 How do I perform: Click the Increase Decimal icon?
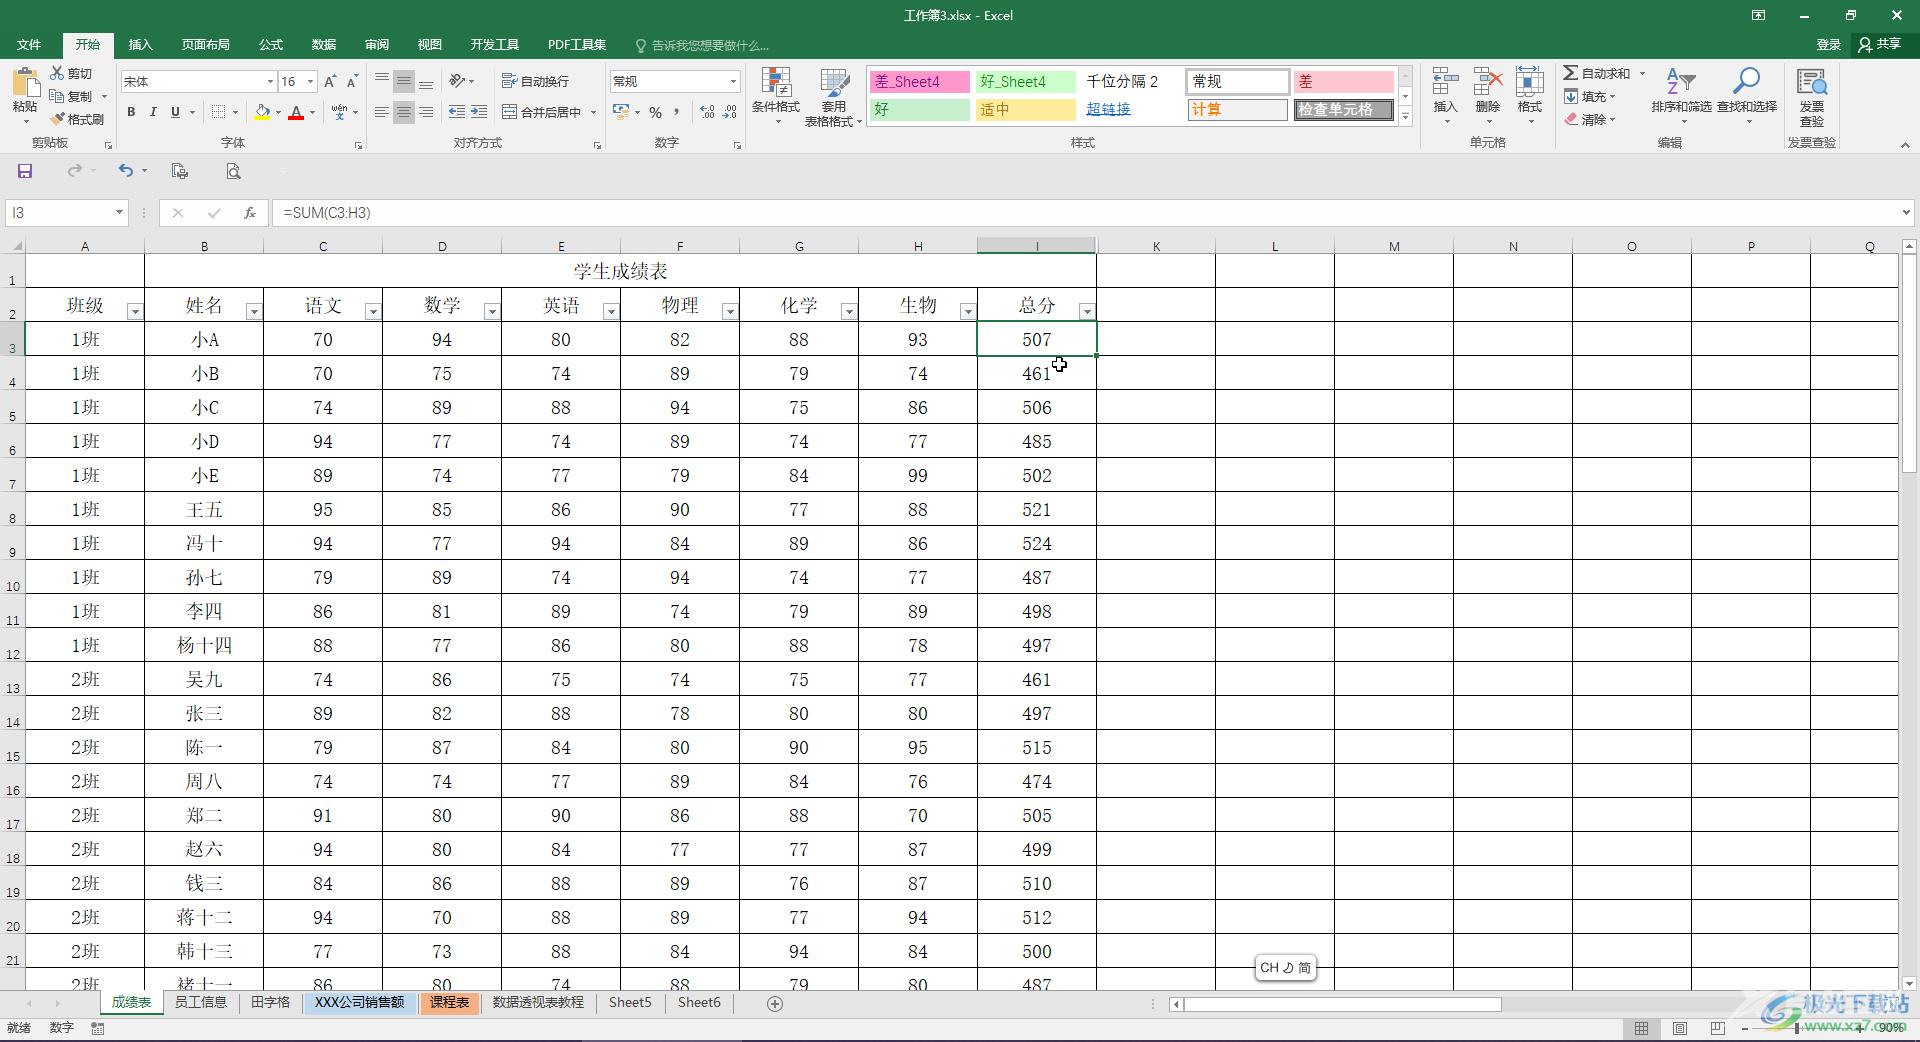tap(708, 112)
